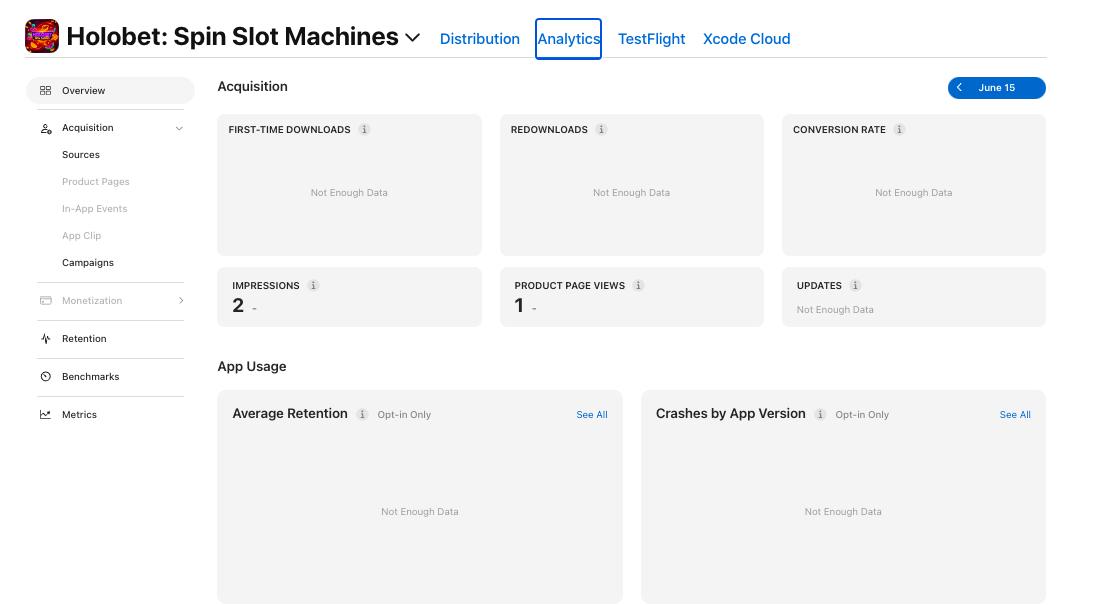Open Acquisition section in sidebar

coord(88,128)
